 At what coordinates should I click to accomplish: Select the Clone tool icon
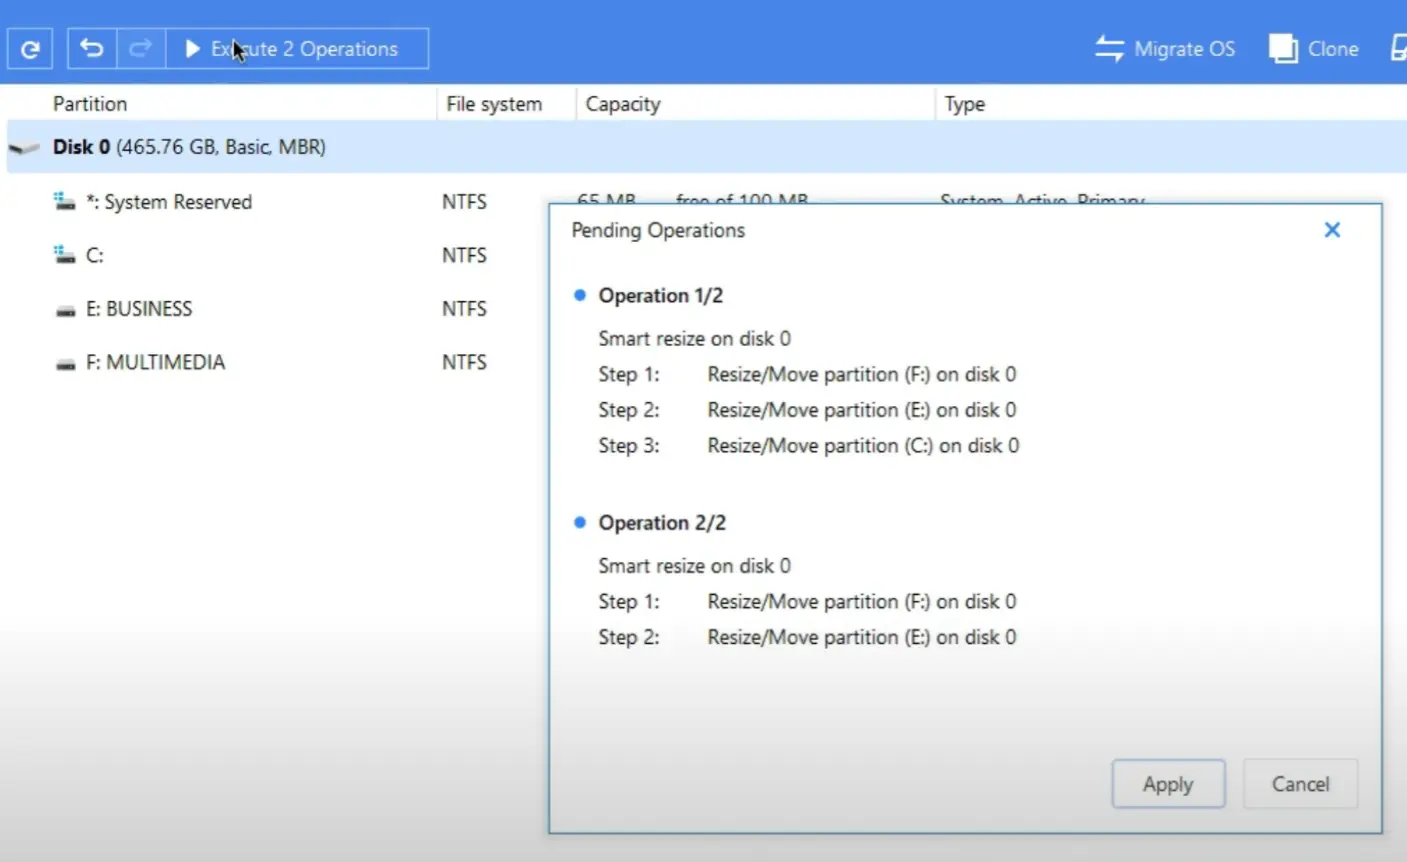1284,47
